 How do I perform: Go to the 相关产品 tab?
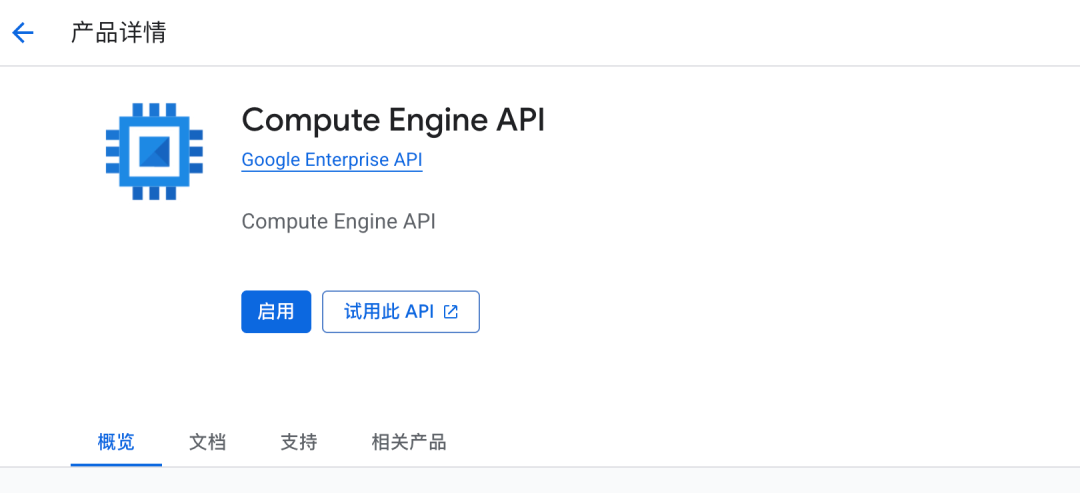click(408, 442)
